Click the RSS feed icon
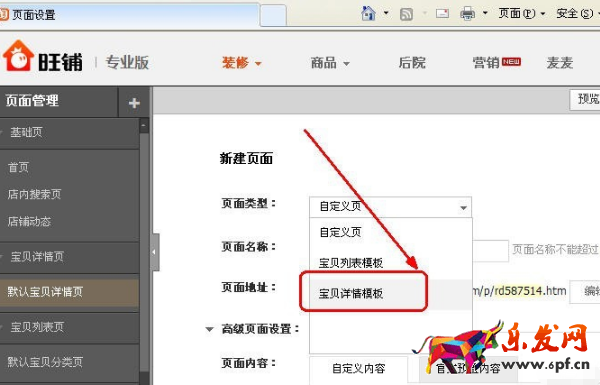The width and height of the screenshot is (600, 385). [x=406, y=15]
